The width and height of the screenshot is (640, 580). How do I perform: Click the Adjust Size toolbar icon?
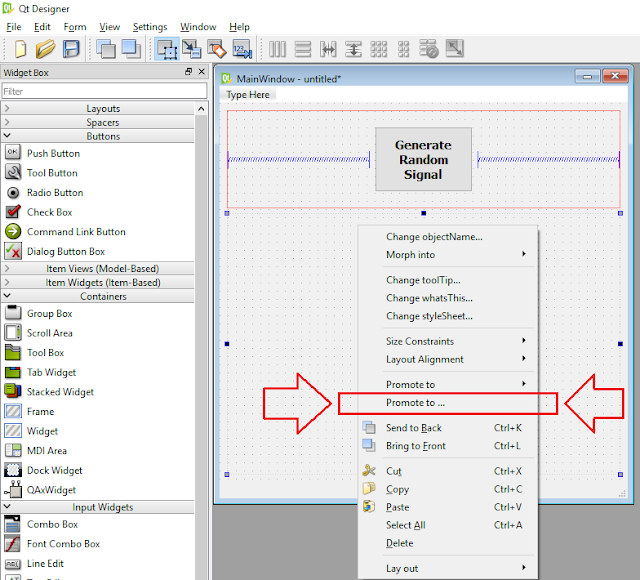point(455,49)
